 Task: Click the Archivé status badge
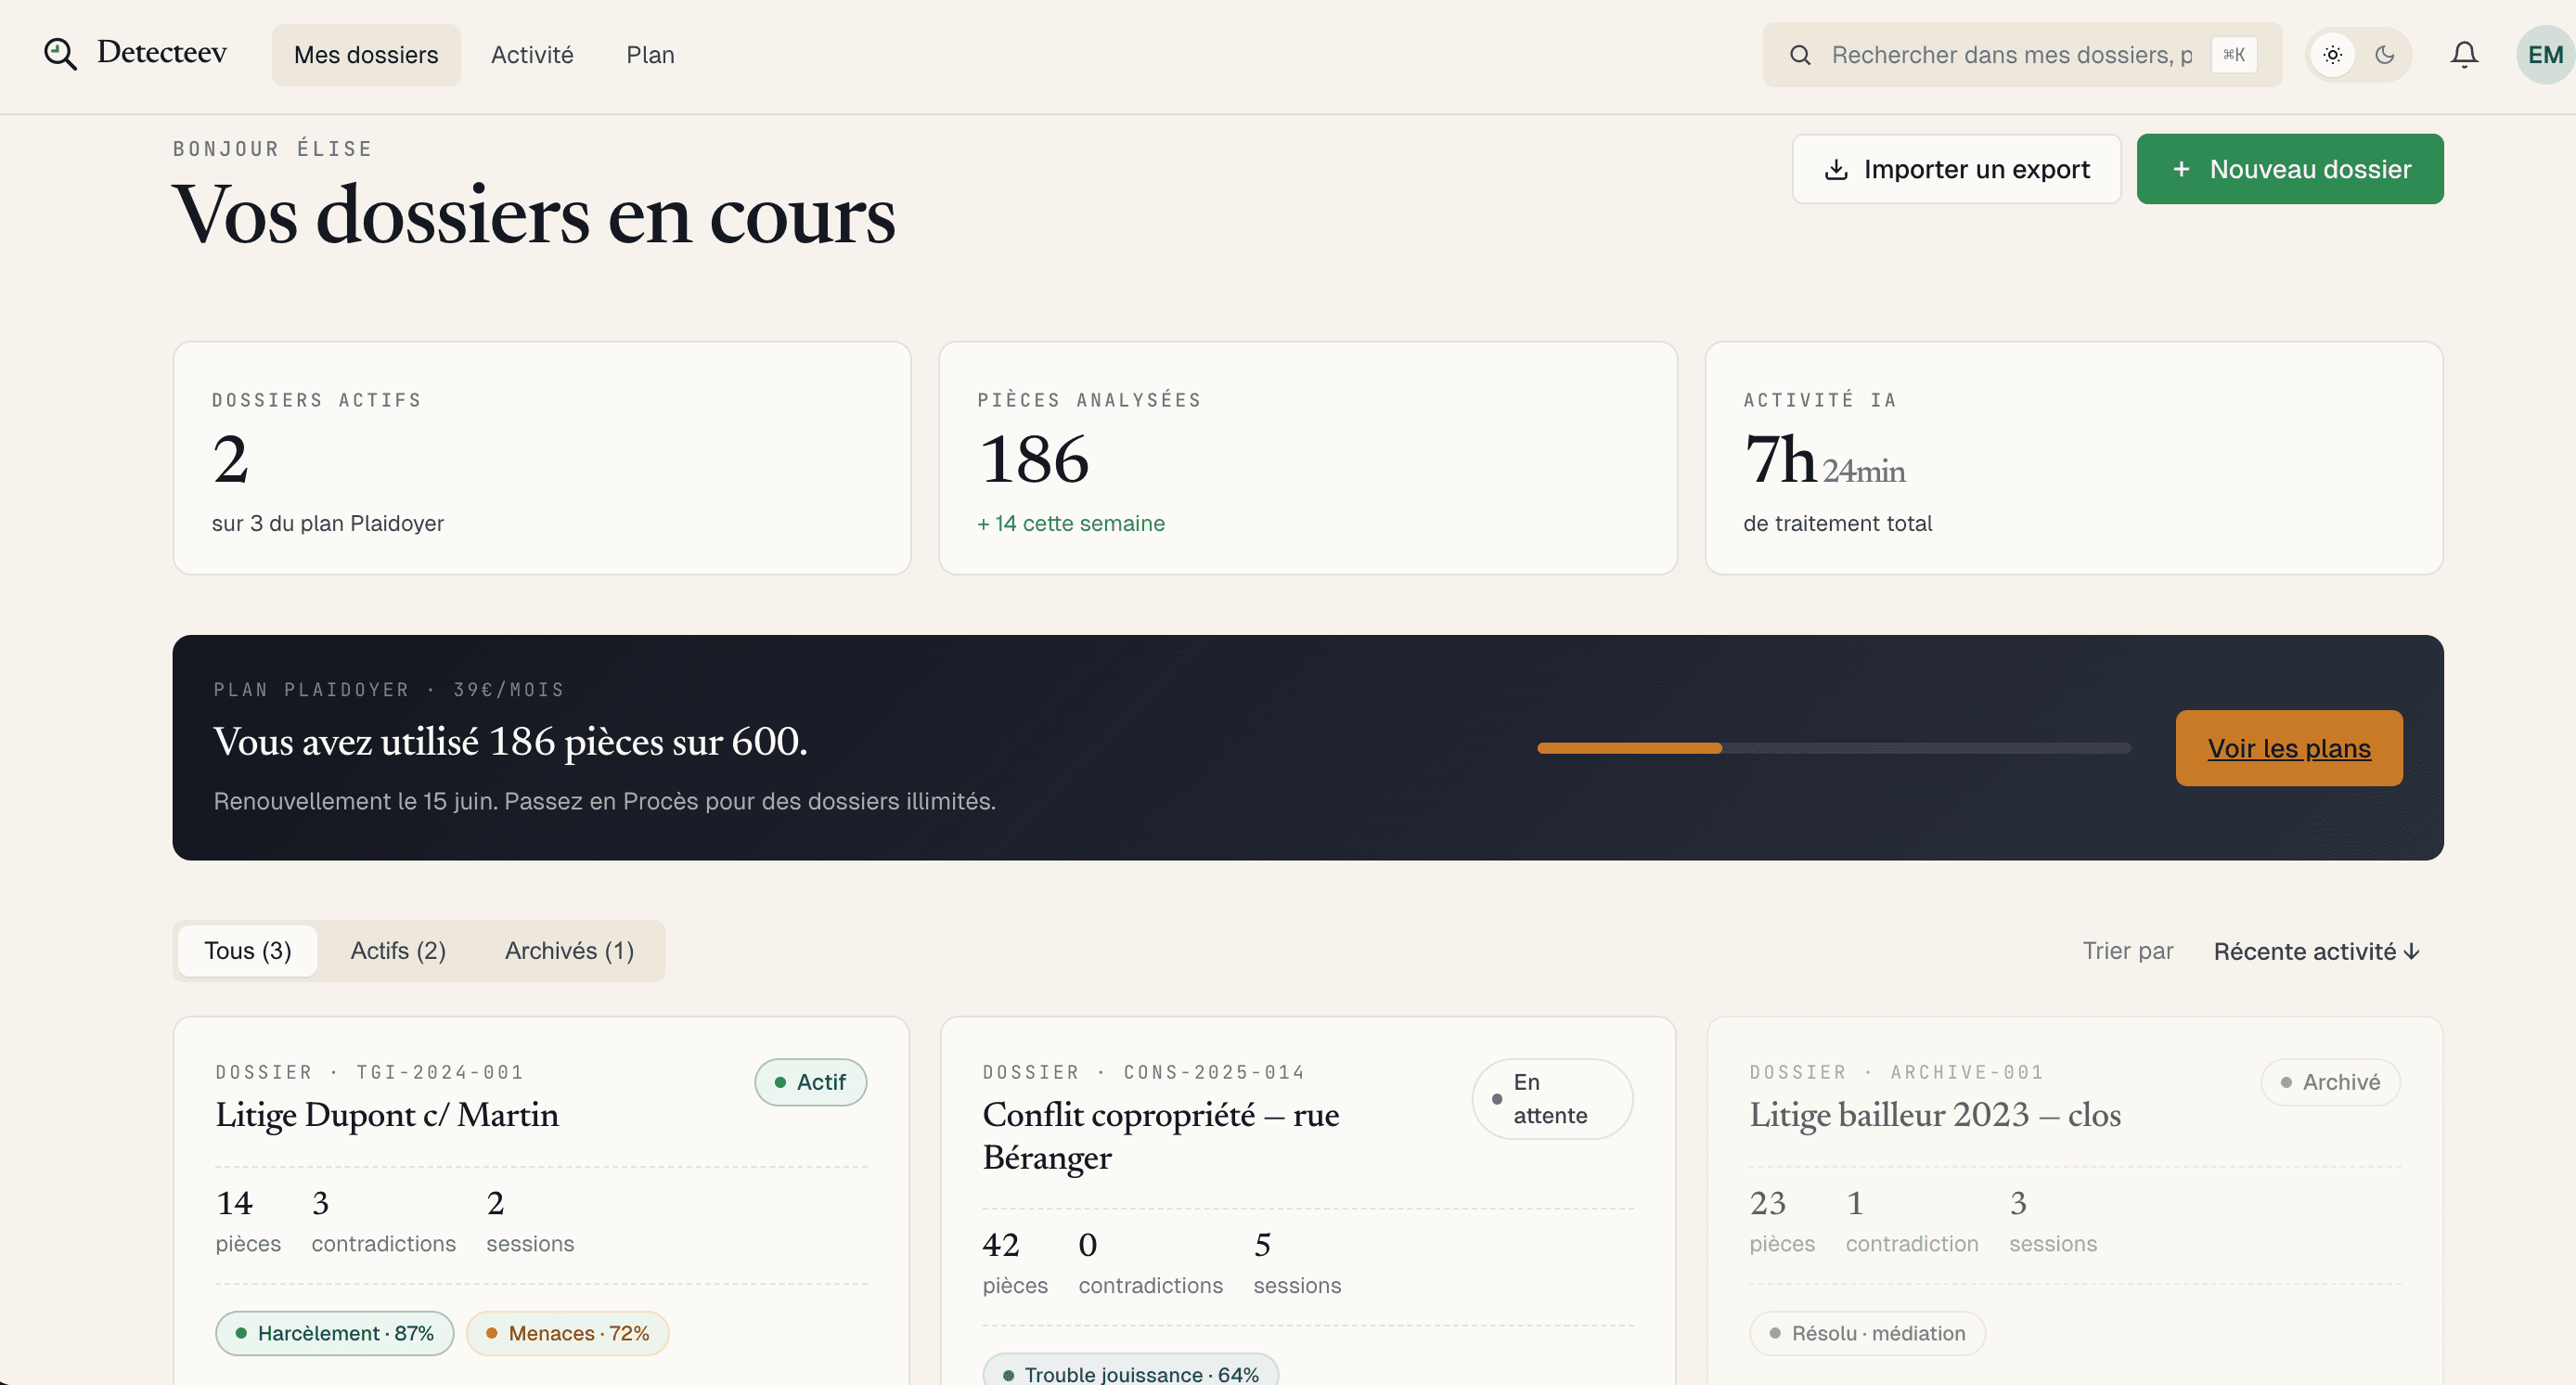pos(2330,1082)
